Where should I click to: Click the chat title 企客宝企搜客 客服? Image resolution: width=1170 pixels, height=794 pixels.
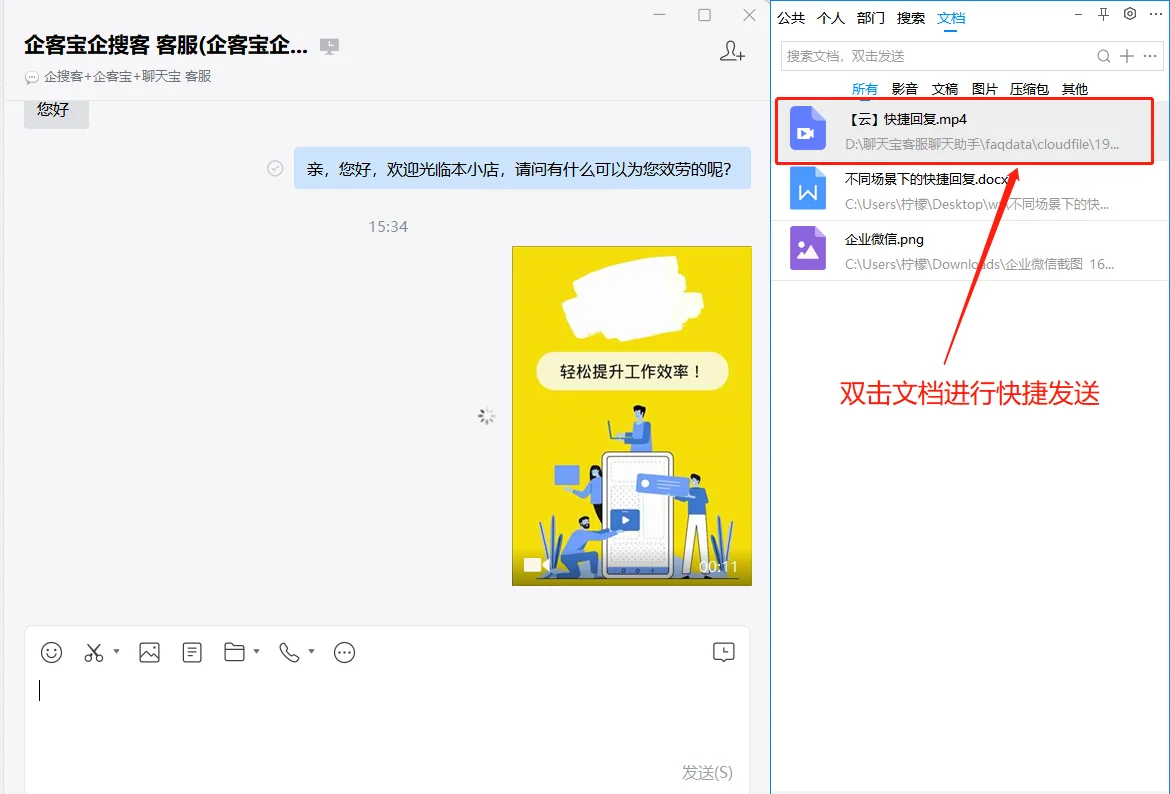pos(166,46)
